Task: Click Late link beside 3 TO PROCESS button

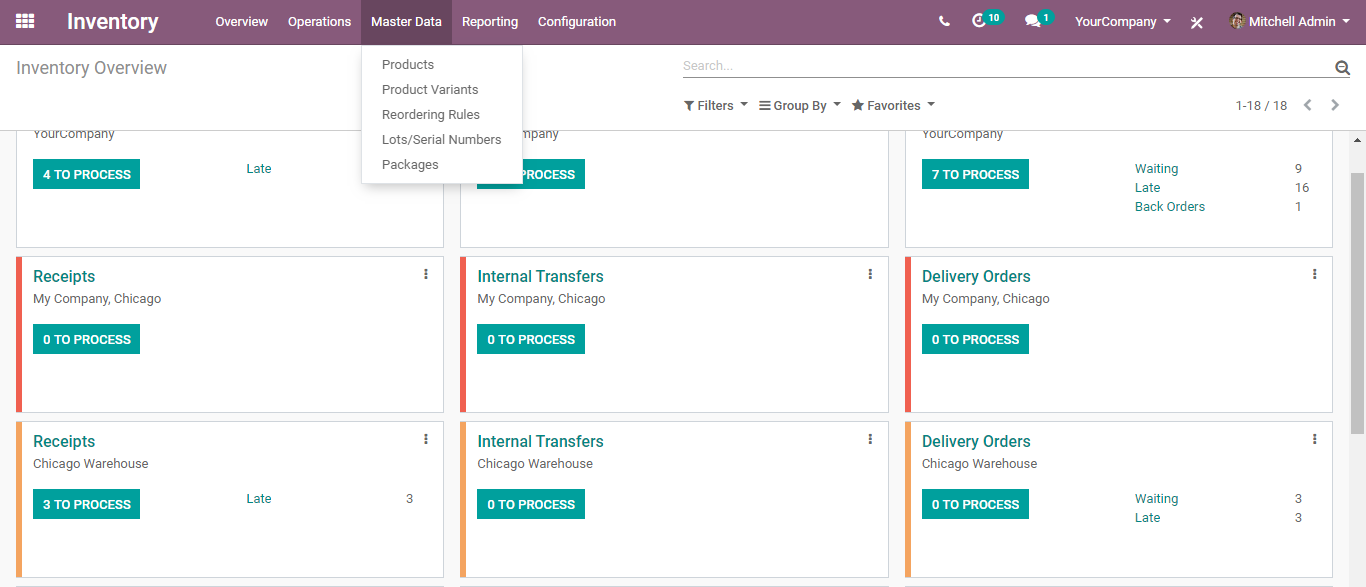Action: [259, 499]
